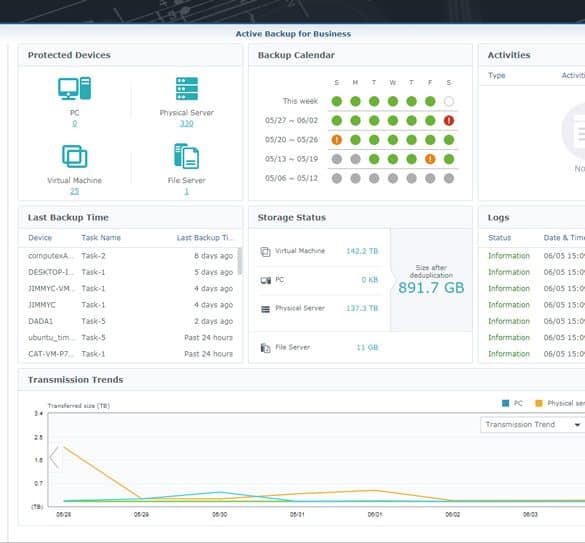Select the ubuntu_tim Task-5 row
Viewport: 585px width, 543px height.
point(128,337)
